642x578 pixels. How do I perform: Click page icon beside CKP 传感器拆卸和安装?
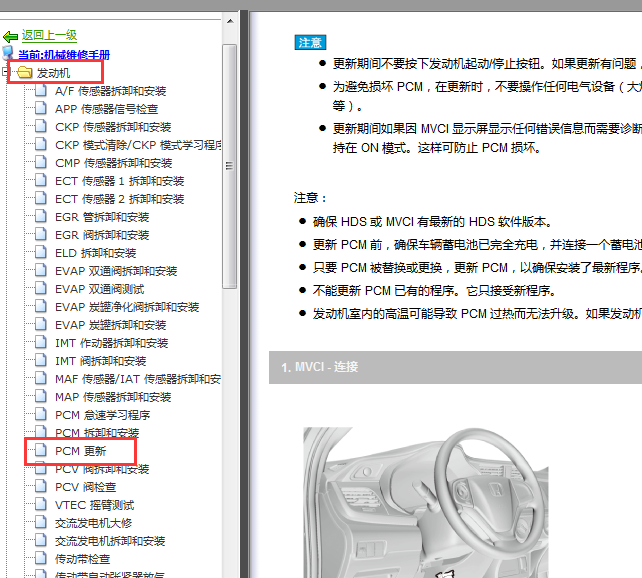click(41, 126)
